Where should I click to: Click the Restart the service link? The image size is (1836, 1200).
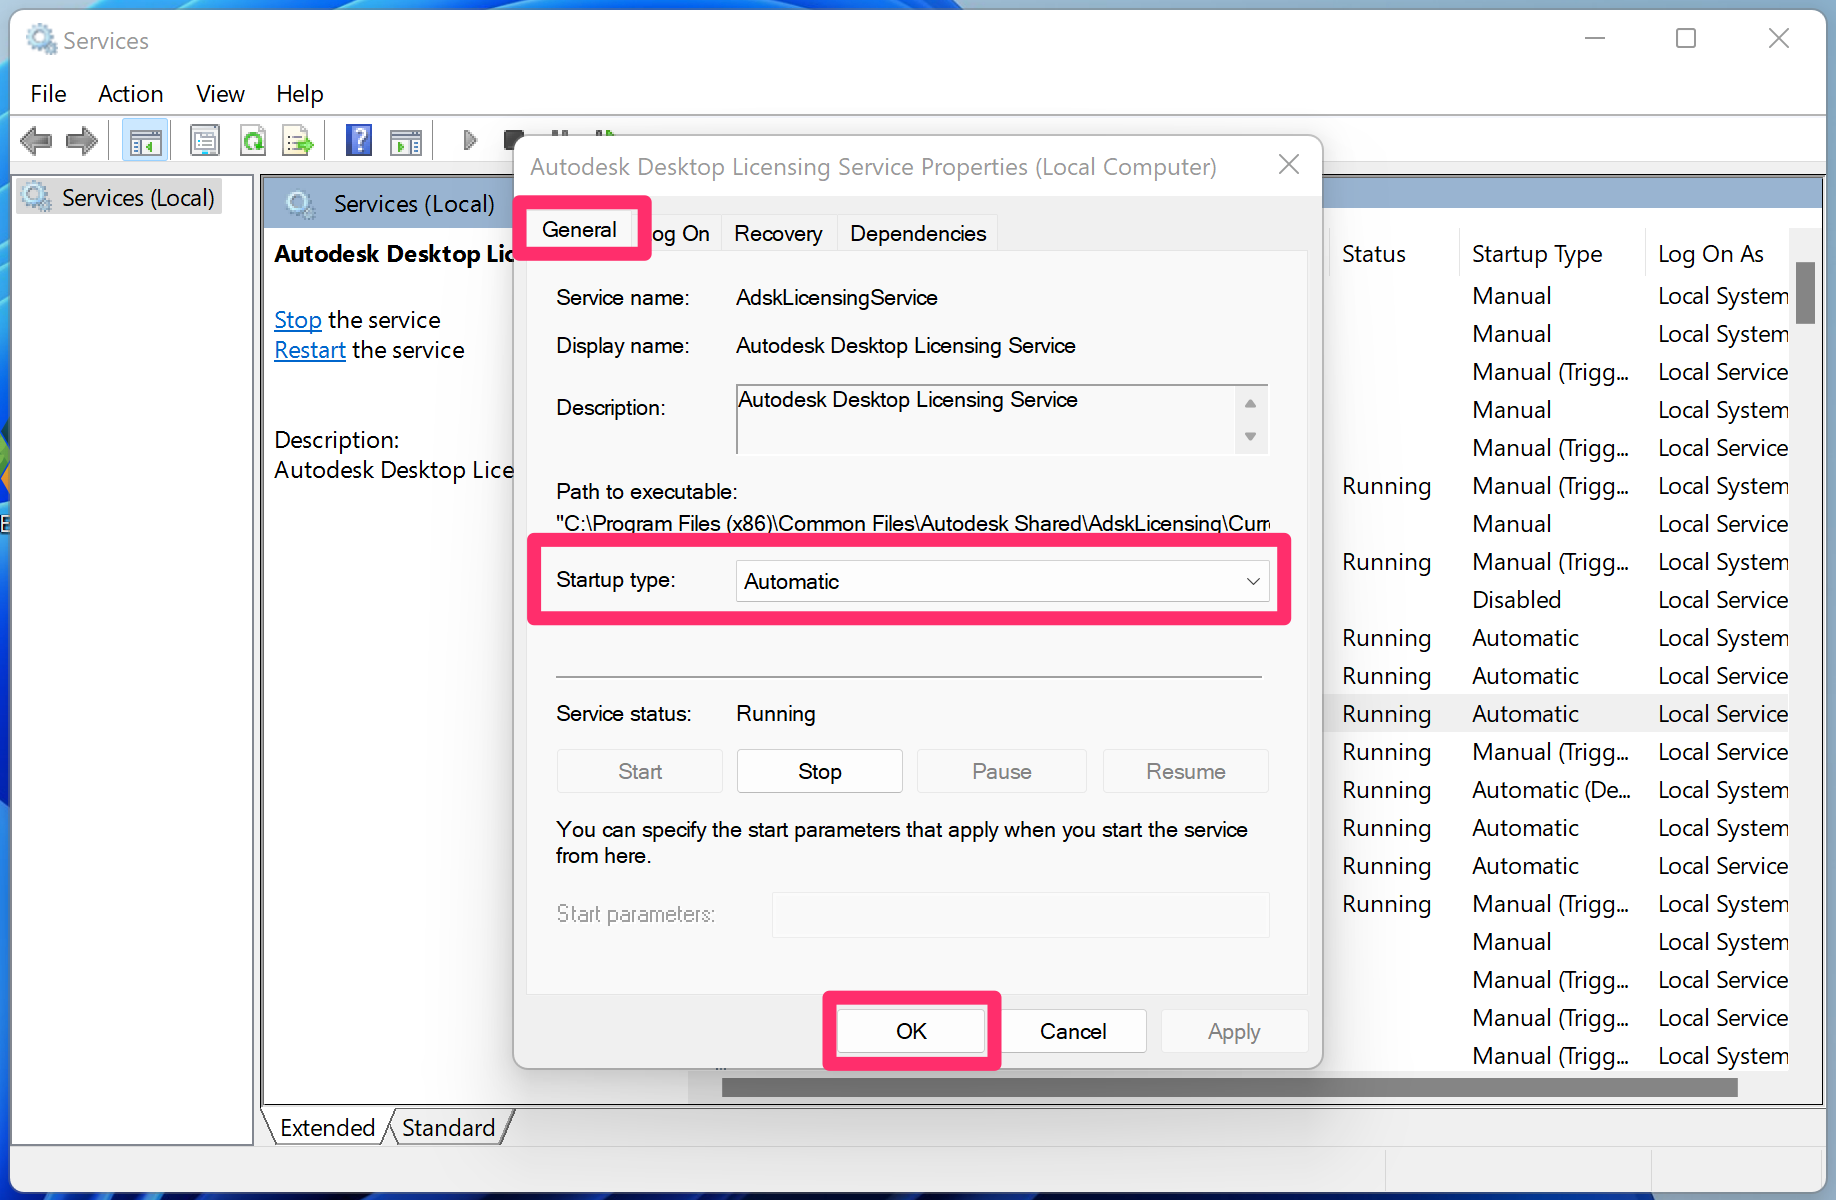(x=309, y=350)
